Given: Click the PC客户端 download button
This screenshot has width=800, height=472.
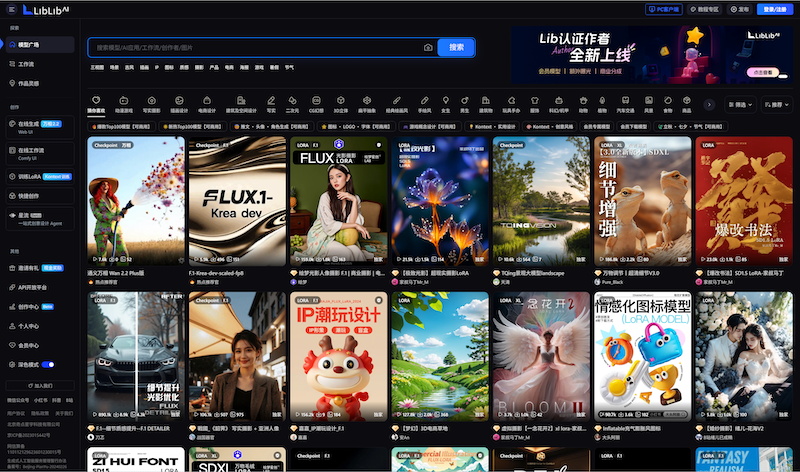Looking at the screenshot, I should coord(664,9).
